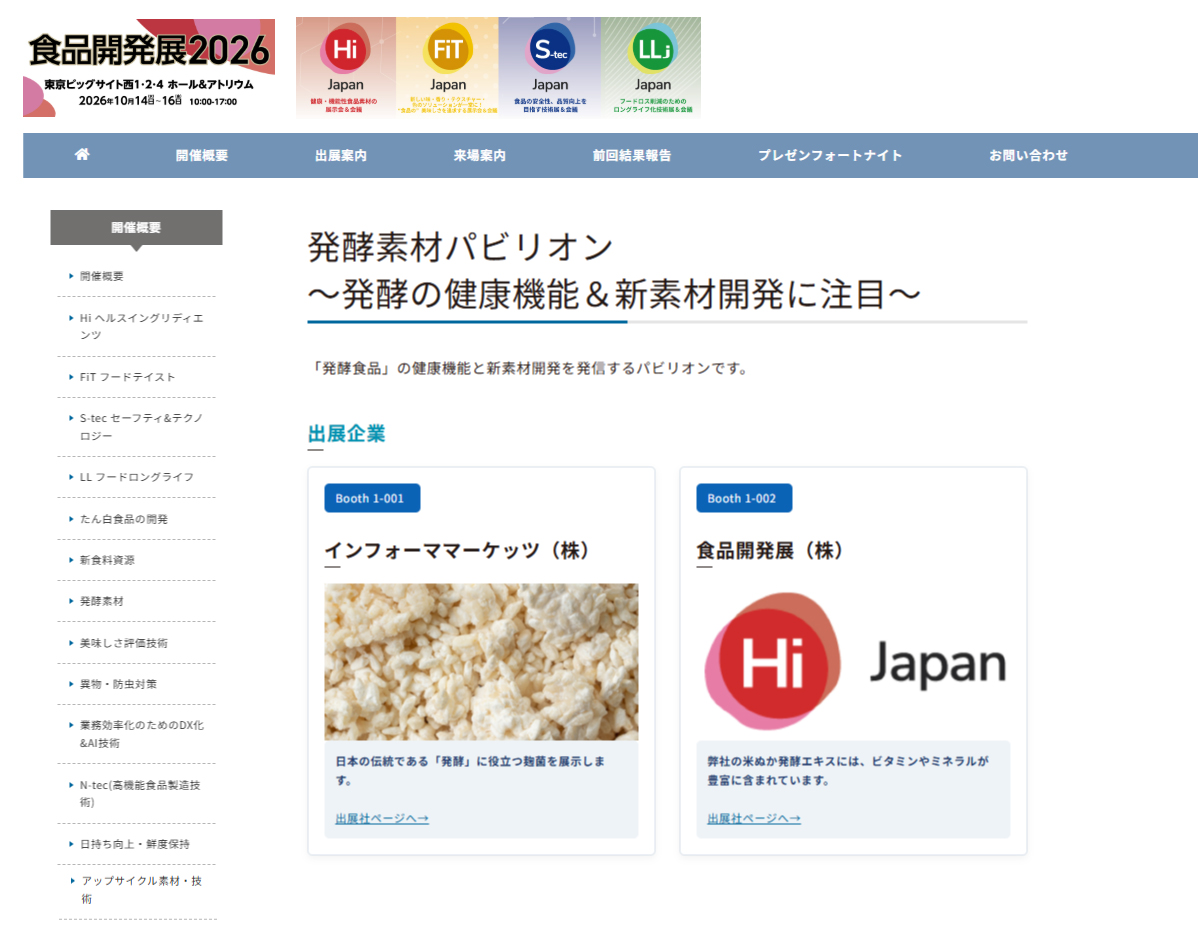Follow 出展社ページへ link for インフォーママーケッツ
The height and width of the screenshot is (938, 1198).
coord(382,819)
